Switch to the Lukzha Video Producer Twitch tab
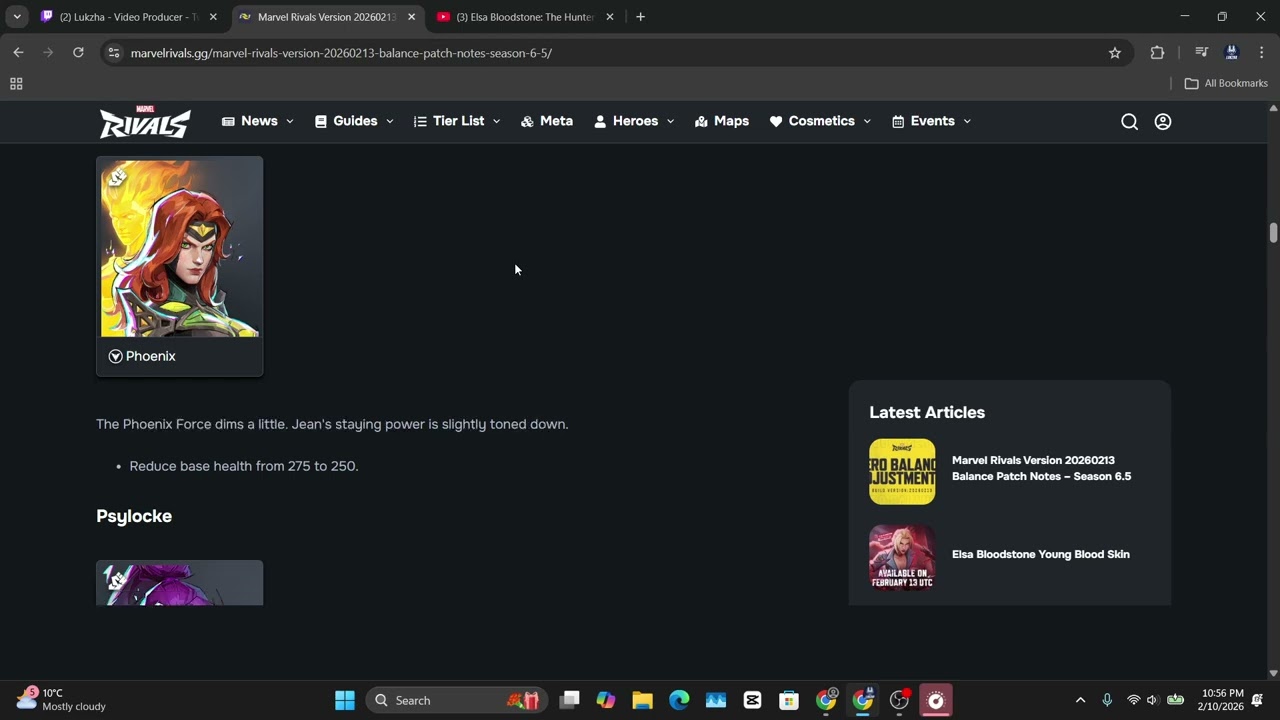This screenshot has width=1280, height=720. pos(128,17)
